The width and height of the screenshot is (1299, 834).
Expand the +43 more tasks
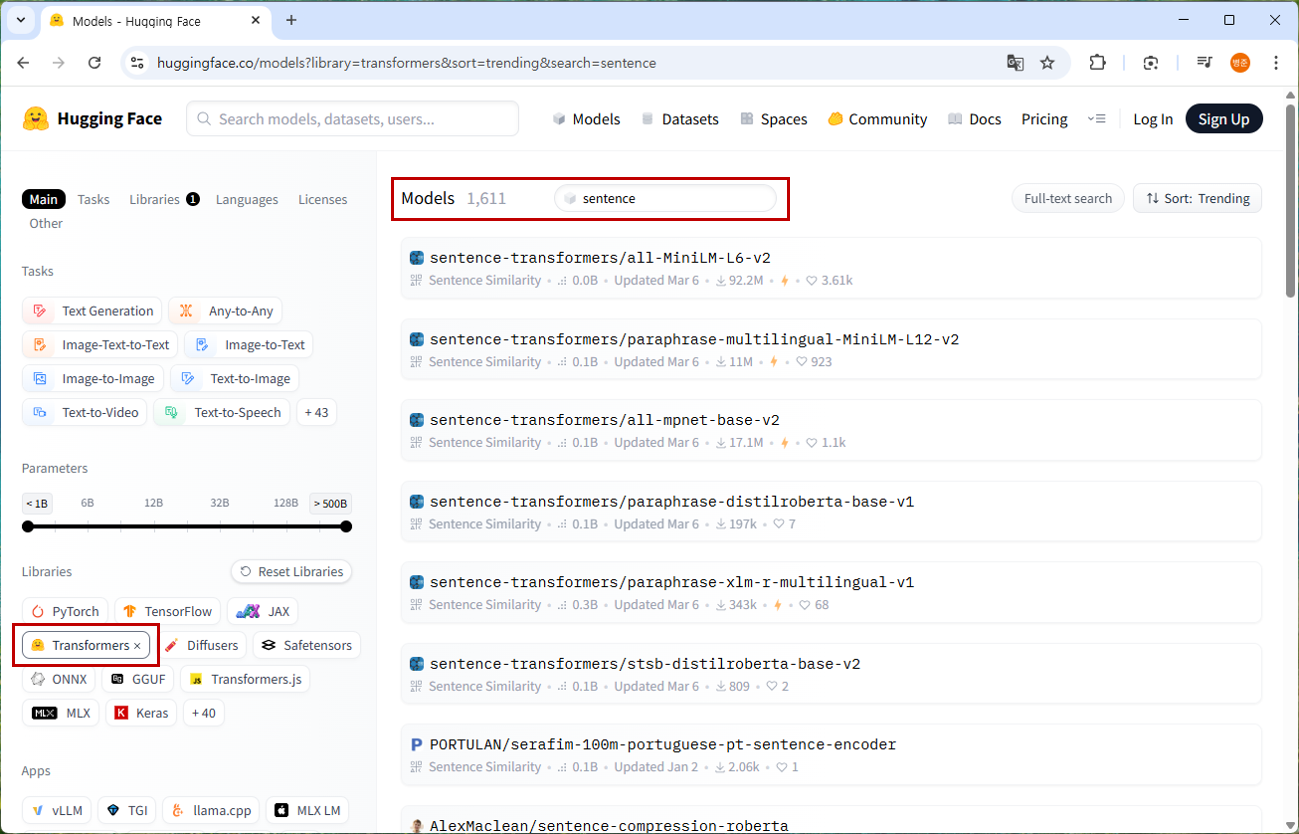pyautogui.click(x=316, y=412)
